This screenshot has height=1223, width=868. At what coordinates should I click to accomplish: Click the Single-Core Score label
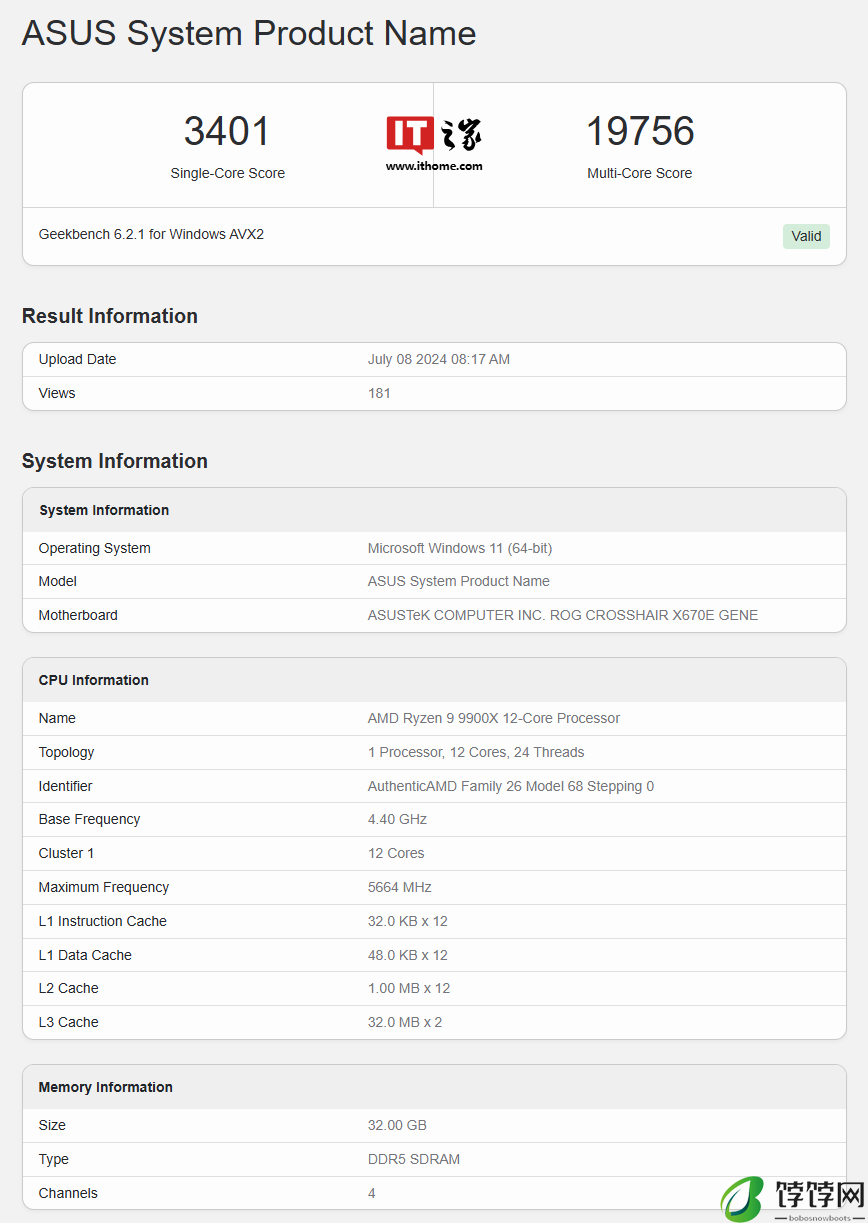coord(227,173)
